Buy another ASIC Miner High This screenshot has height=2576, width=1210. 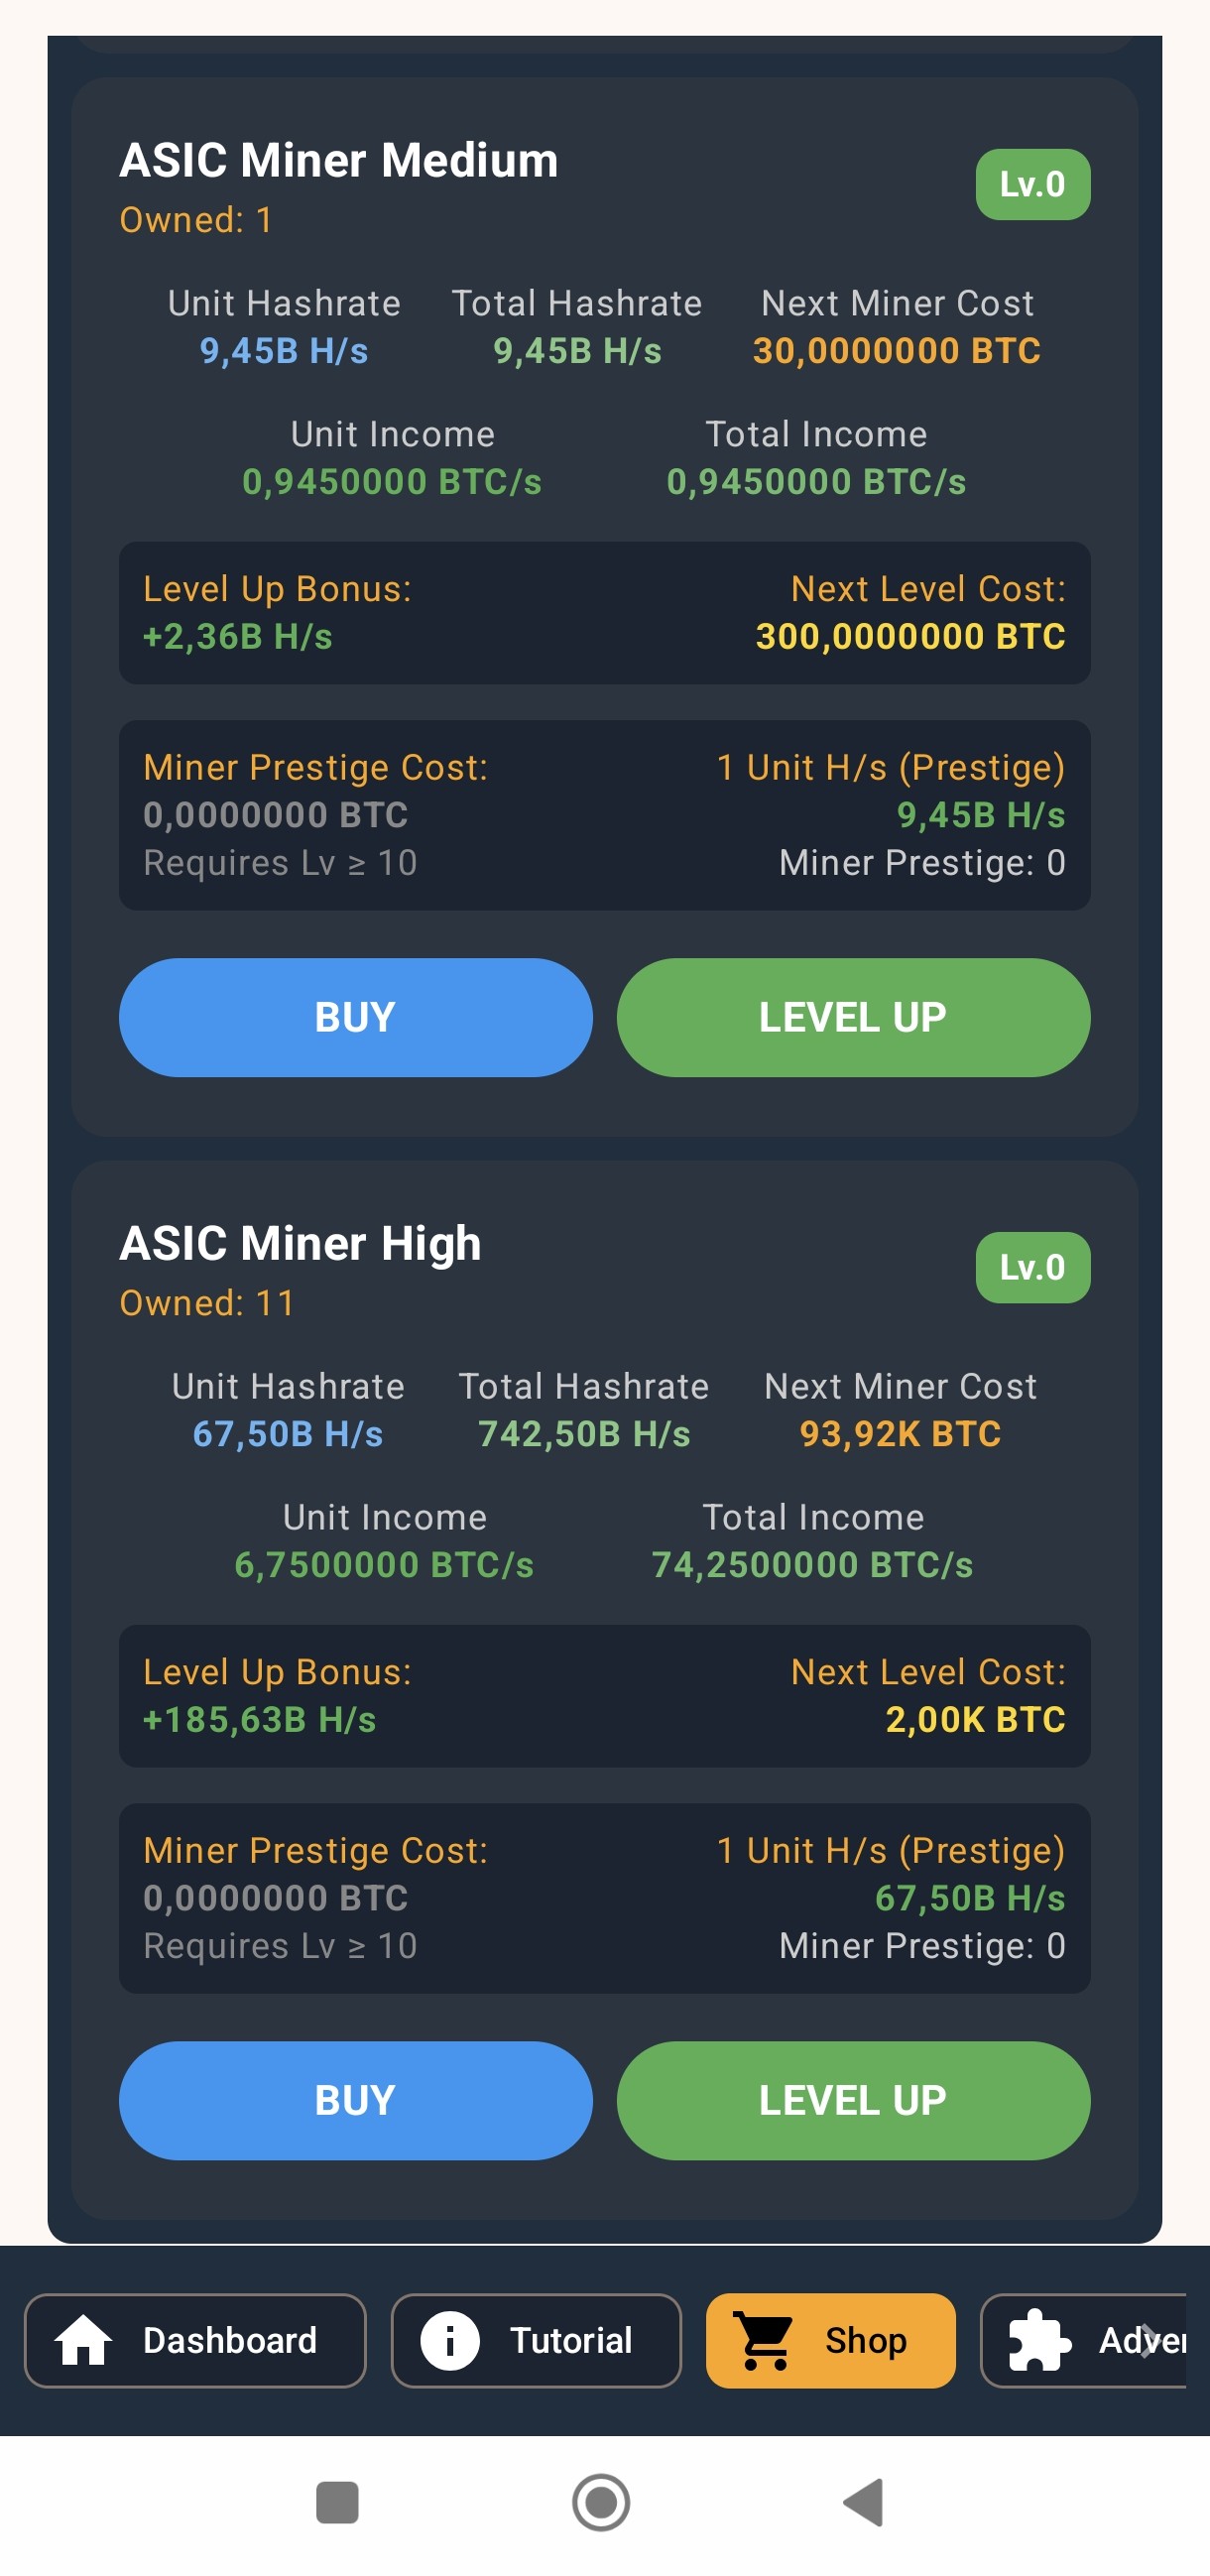point(355,2100)
